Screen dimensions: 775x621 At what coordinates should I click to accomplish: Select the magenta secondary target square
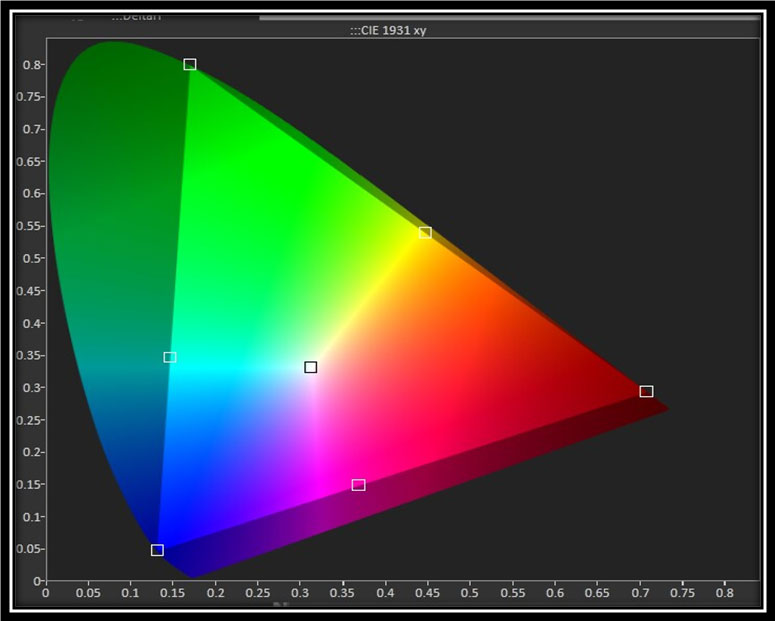coord(358,485)
